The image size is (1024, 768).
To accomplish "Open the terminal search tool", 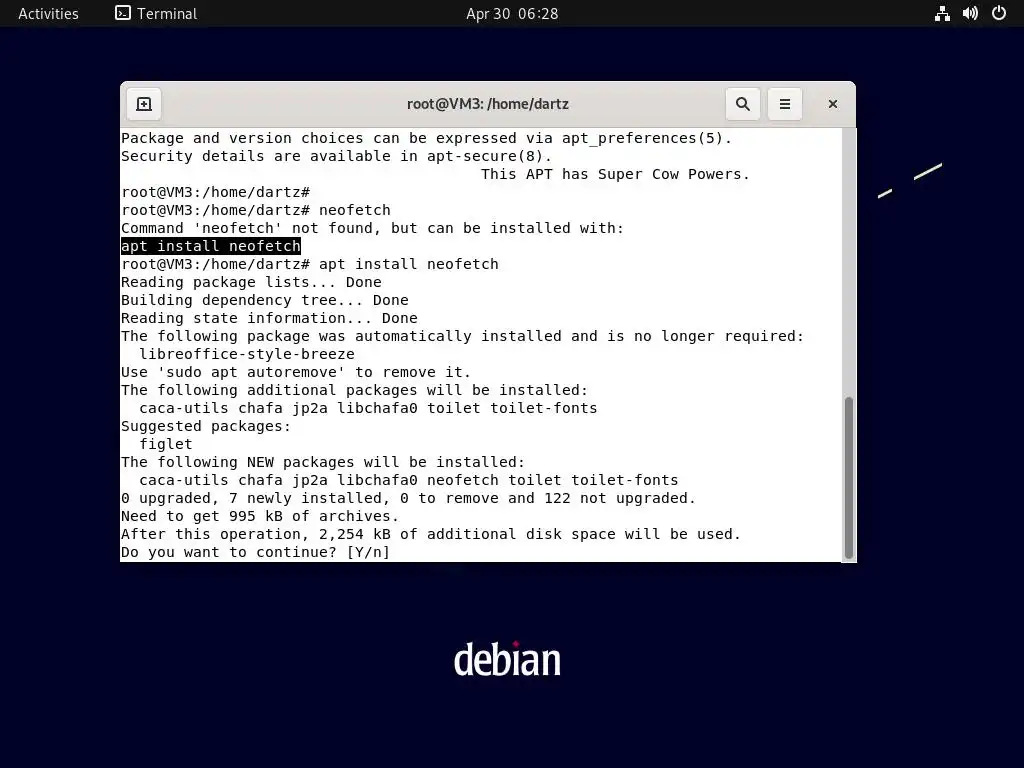I will point(743,104).
